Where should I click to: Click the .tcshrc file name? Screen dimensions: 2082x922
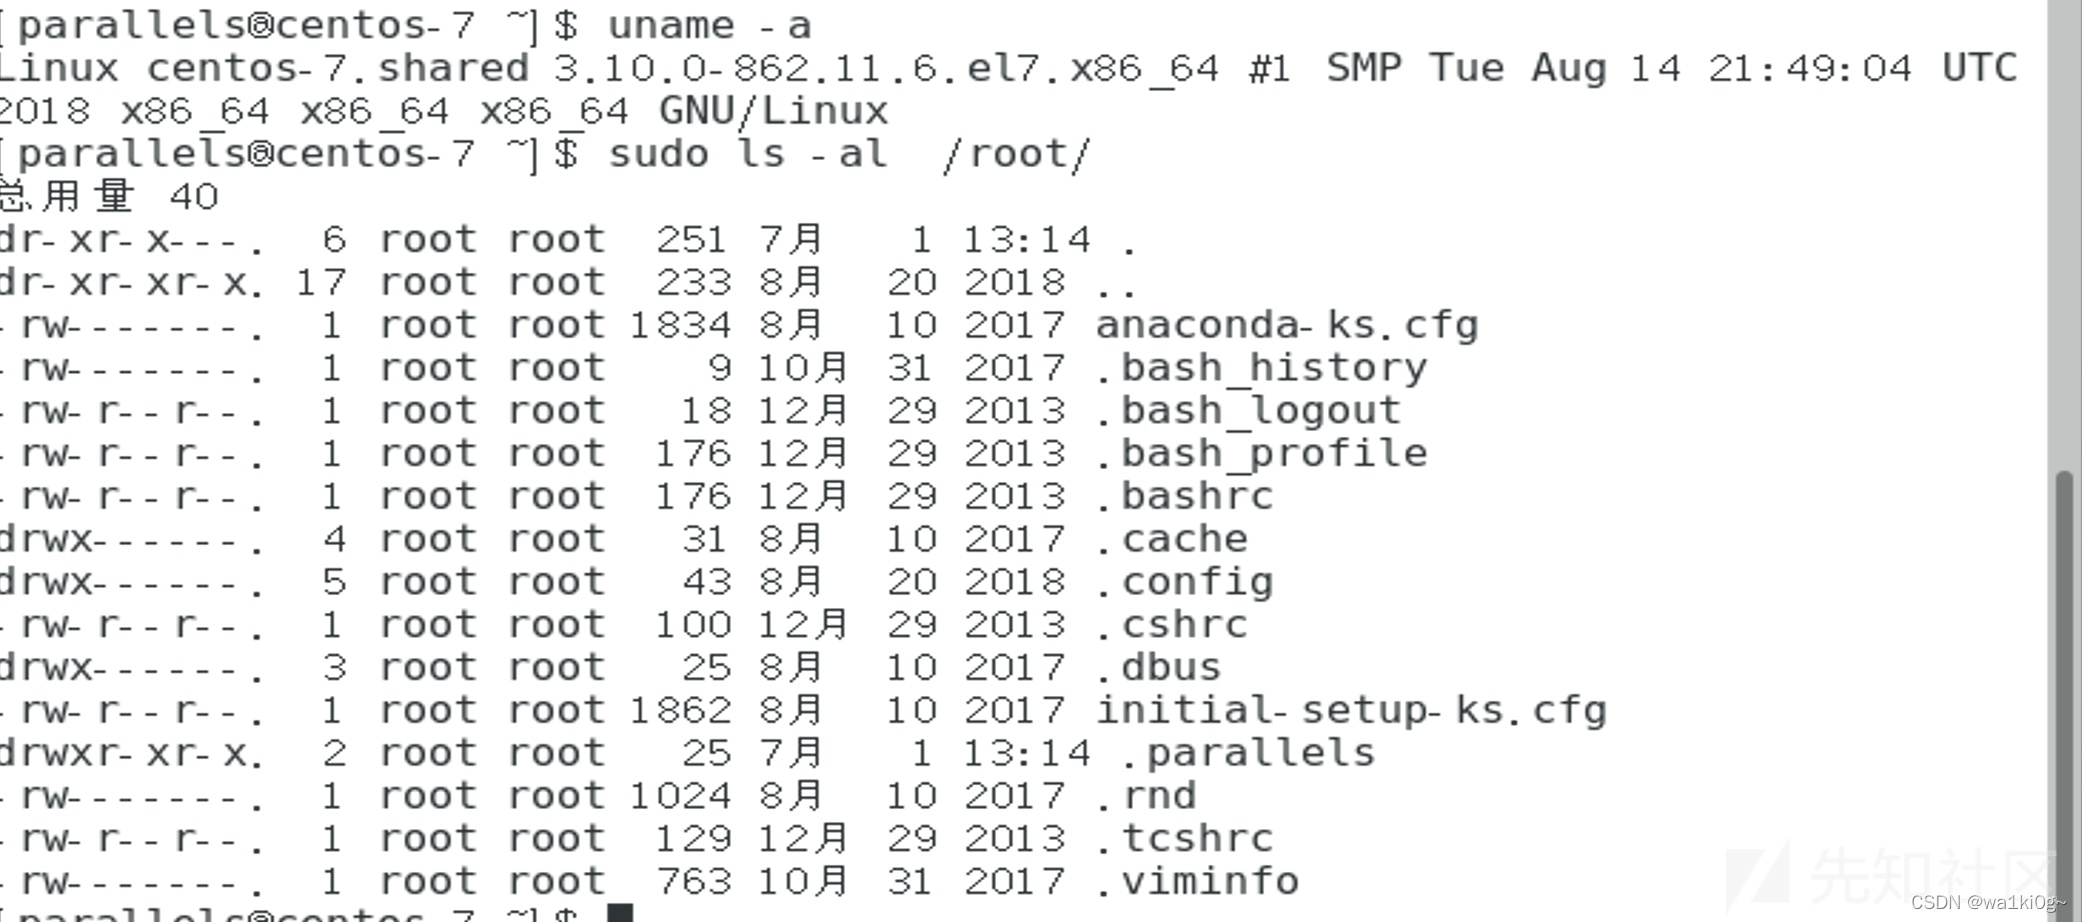(x=1185, y=839)
